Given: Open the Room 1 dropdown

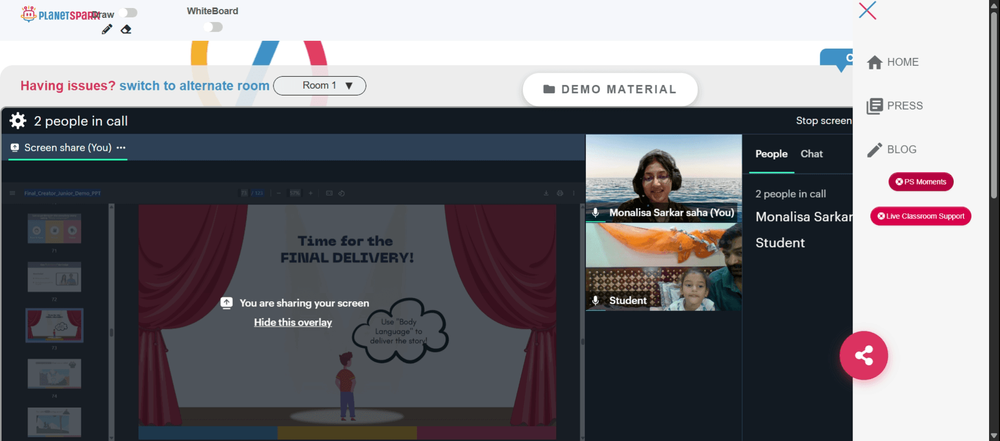Looking at the screenshot, I should [x=320, y=86].
